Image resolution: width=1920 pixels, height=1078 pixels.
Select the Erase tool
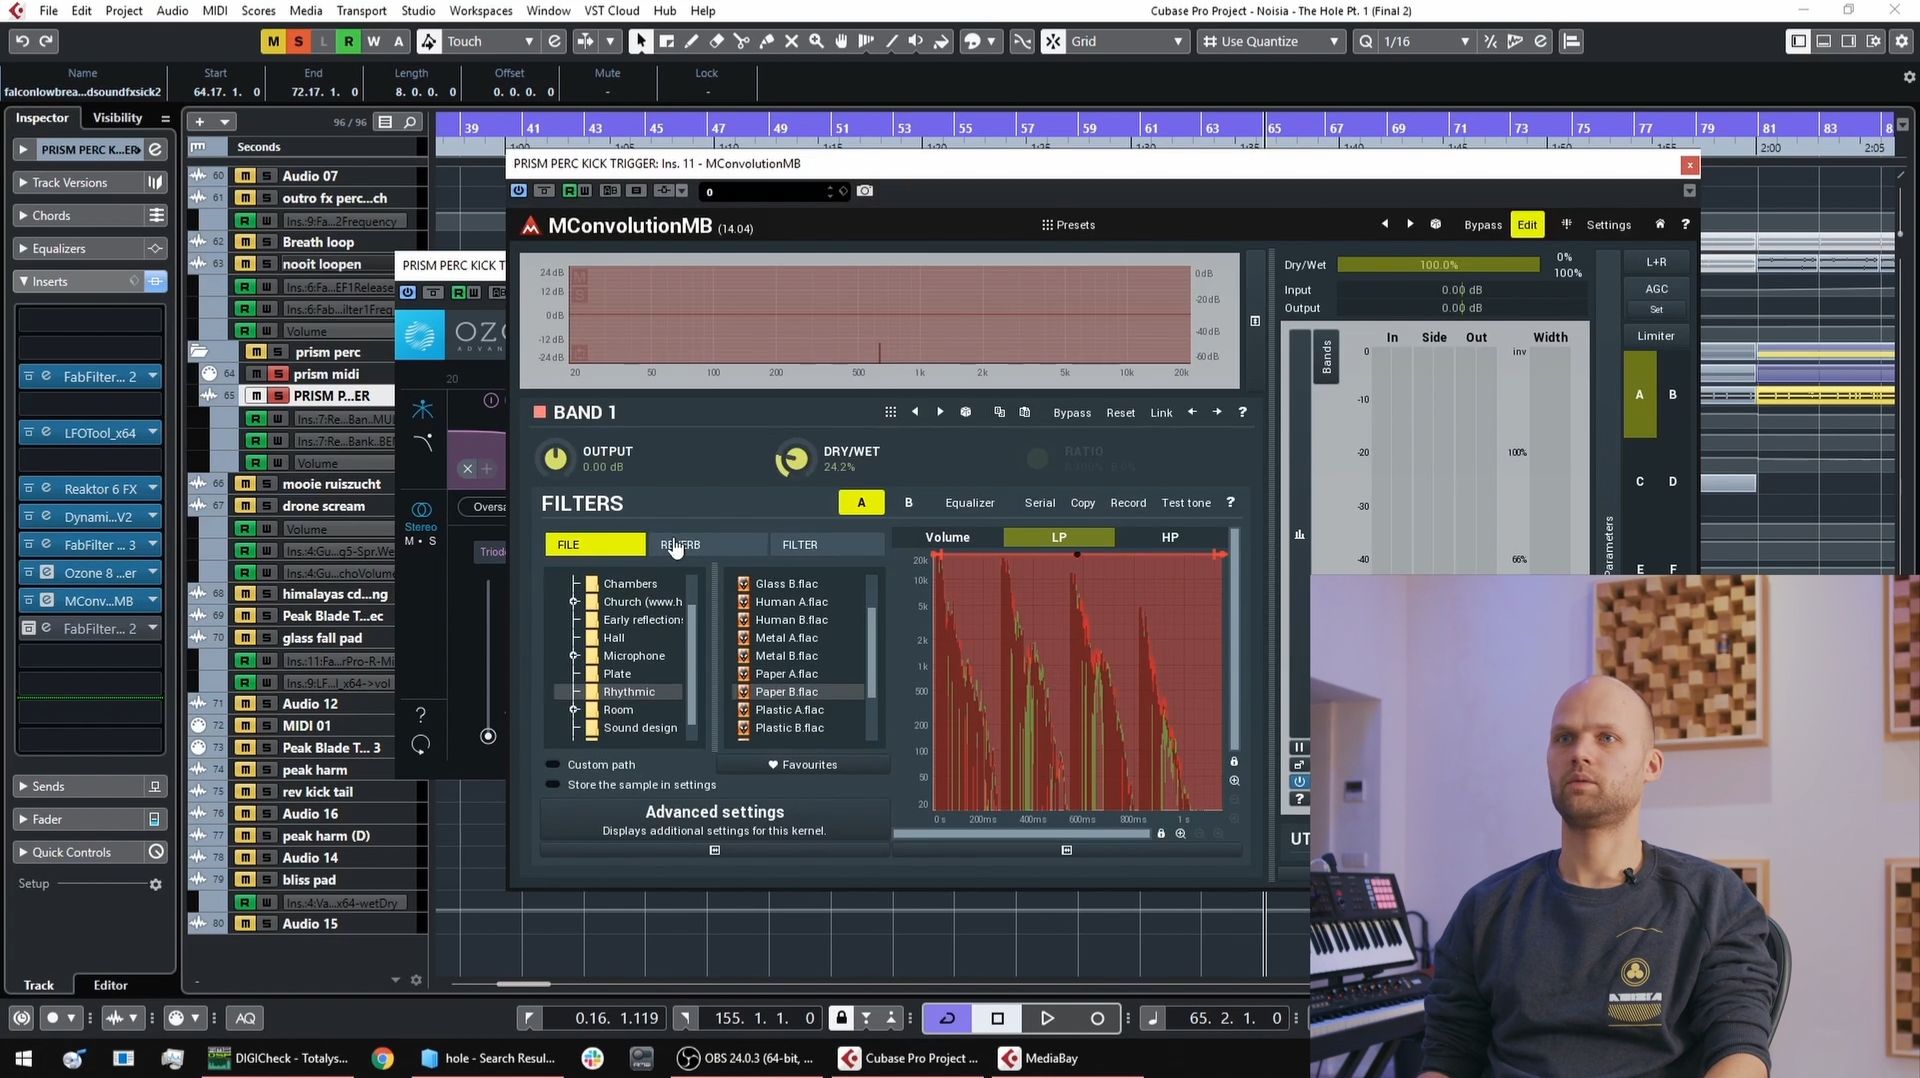[x=716, y=41]
